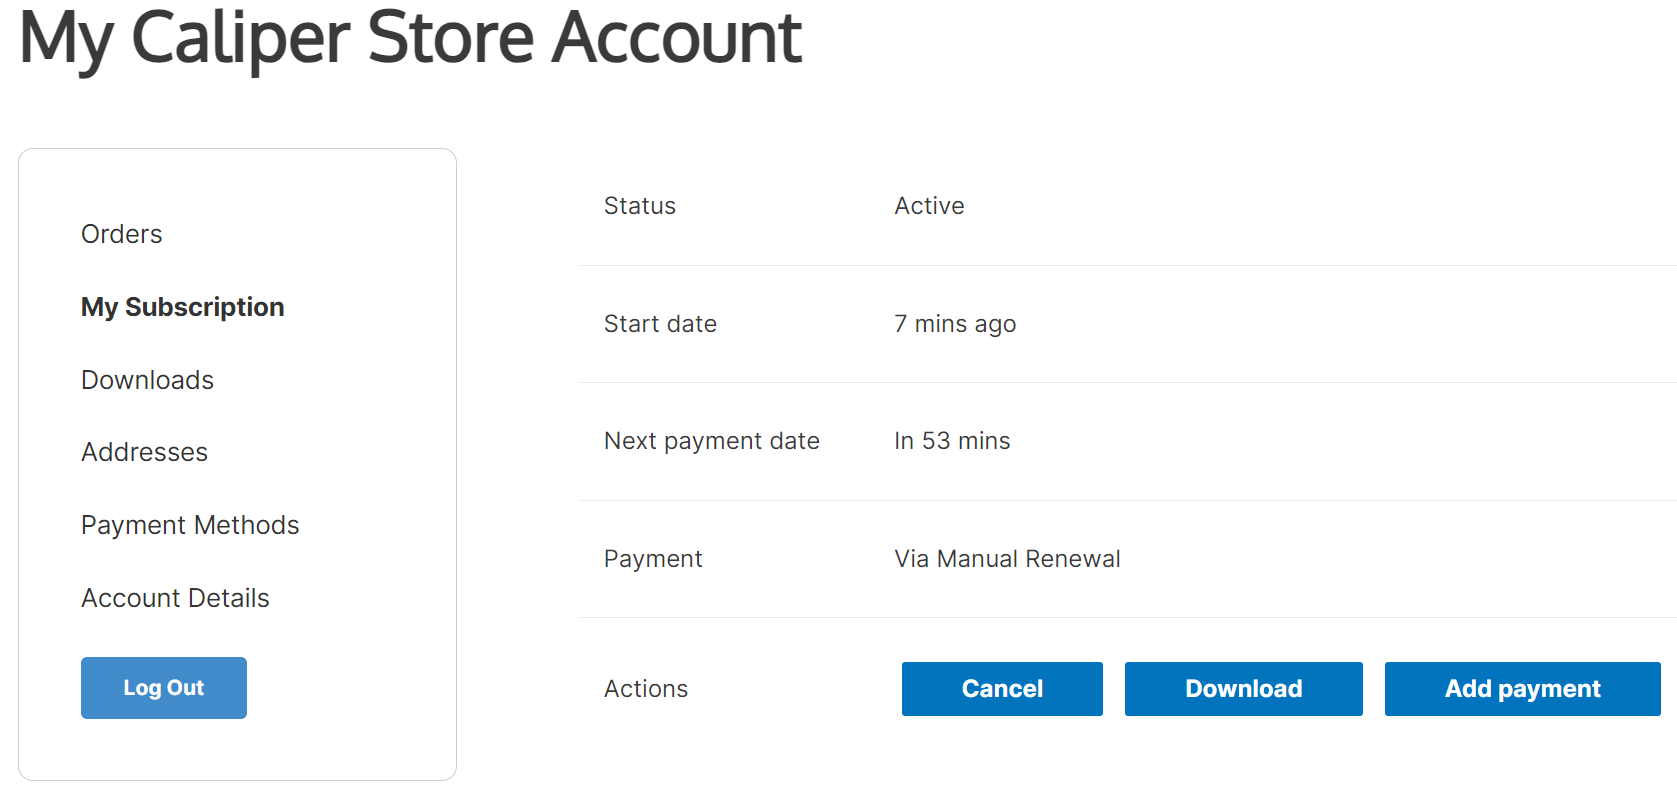Click the Add payment button
The width and height of the screenshot is (1677, 792).
tap(1522, 689)
